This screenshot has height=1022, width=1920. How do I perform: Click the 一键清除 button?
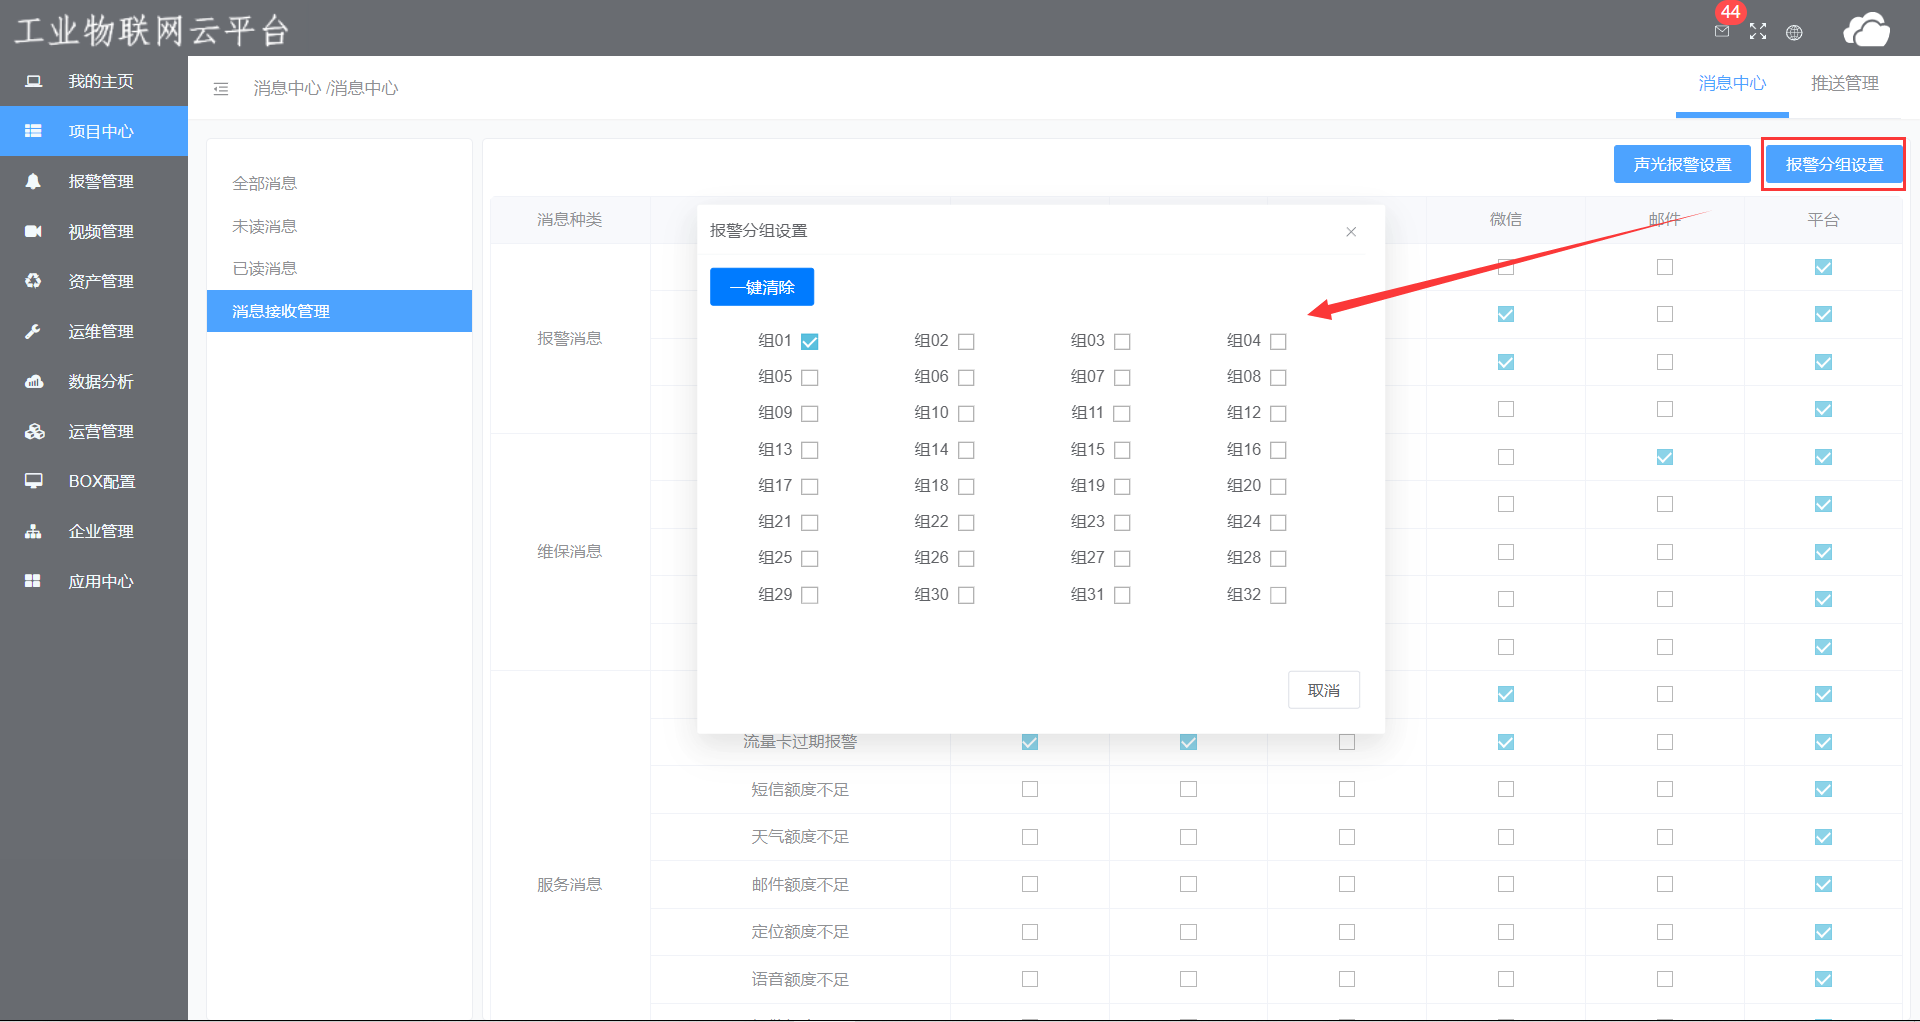tap(762, 287)
